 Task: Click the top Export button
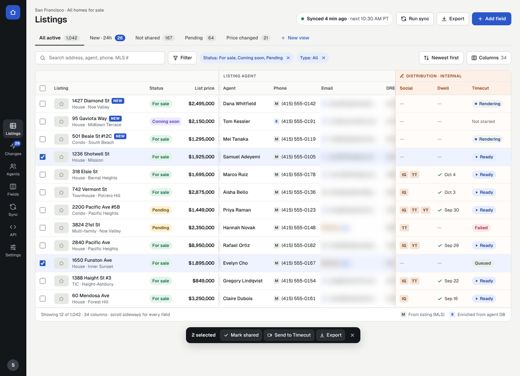coord(453,19)
